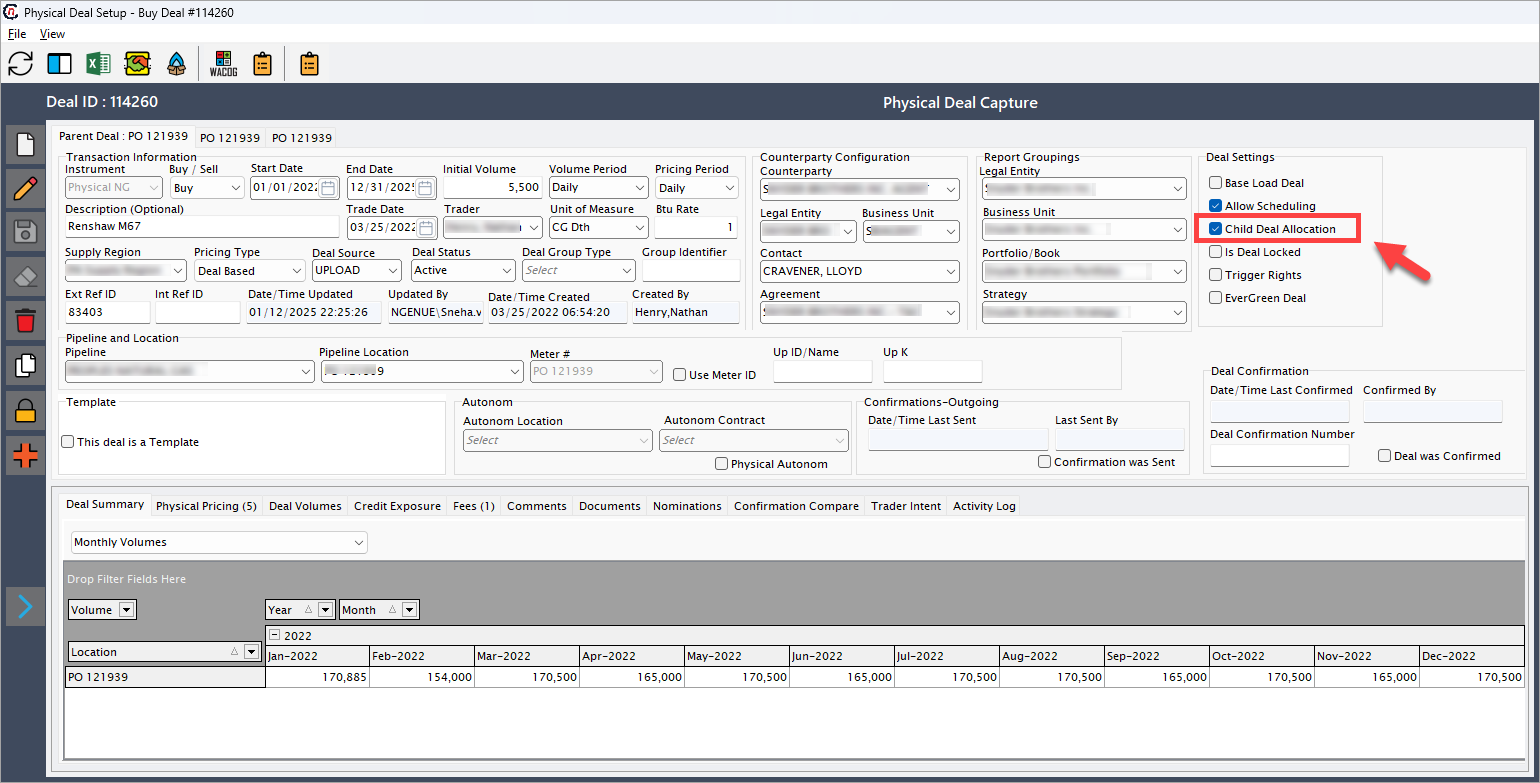Click the New blank document sidebar icon
Viewport: 1540px width, 783px height.
25,145
